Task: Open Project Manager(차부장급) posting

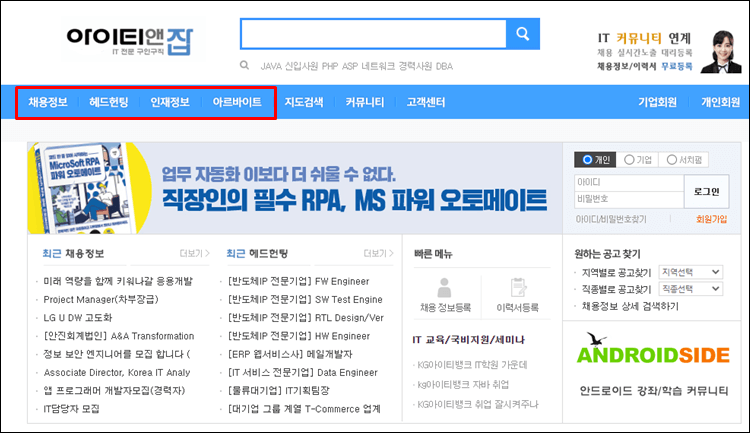Action: click(100, 300)
